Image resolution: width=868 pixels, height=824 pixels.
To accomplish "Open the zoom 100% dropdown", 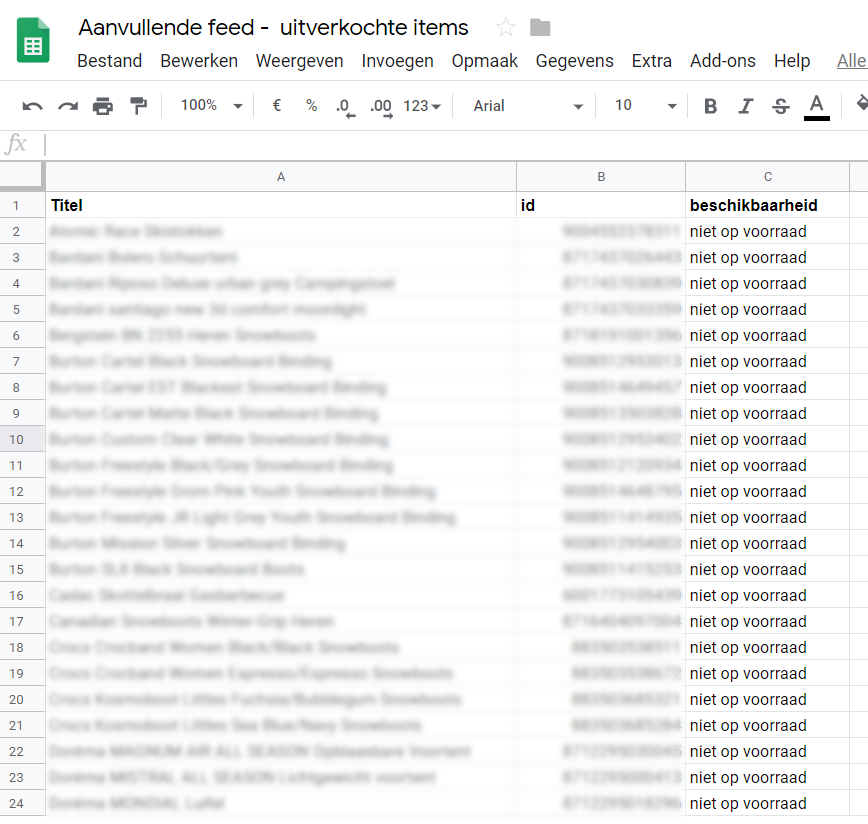I will tap(212, 105).
